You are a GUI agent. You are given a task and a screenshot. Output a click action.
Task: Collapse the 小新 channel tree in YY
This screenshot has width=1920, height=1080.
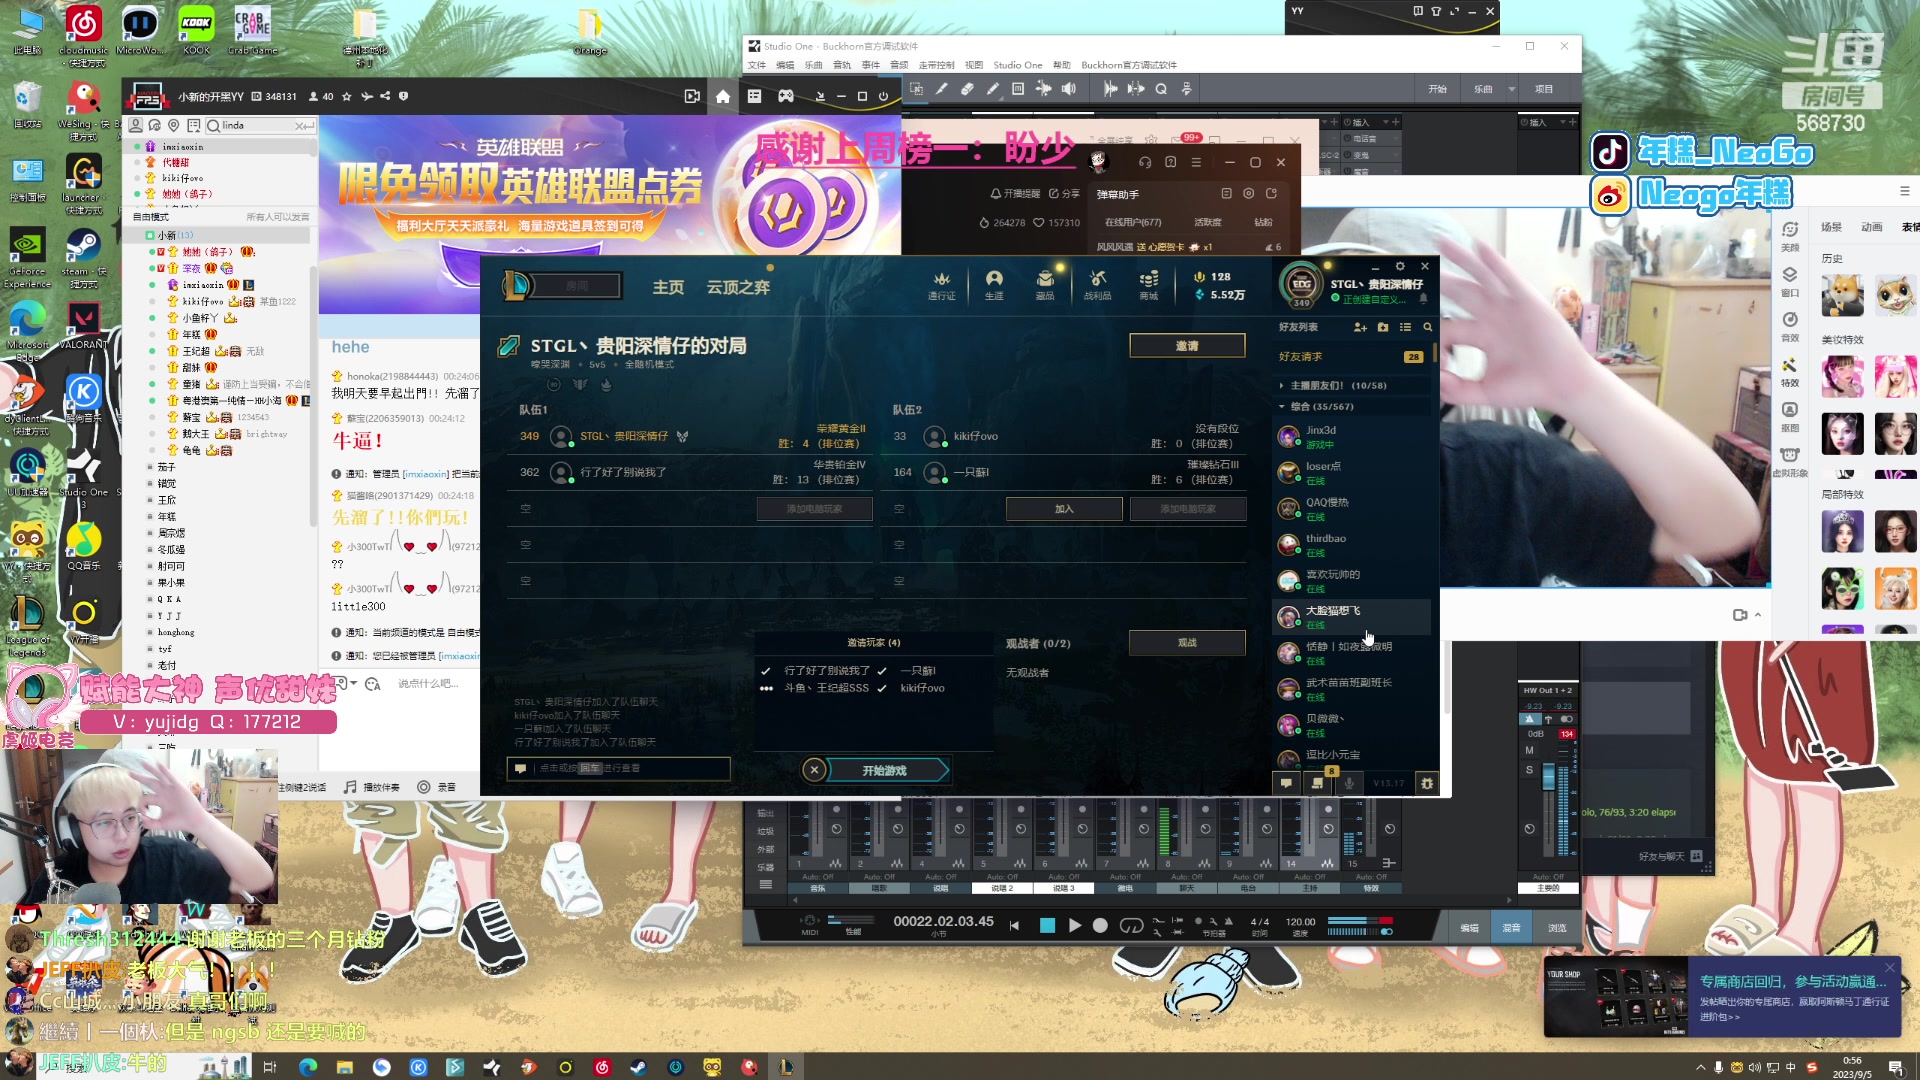pos(150,236)
